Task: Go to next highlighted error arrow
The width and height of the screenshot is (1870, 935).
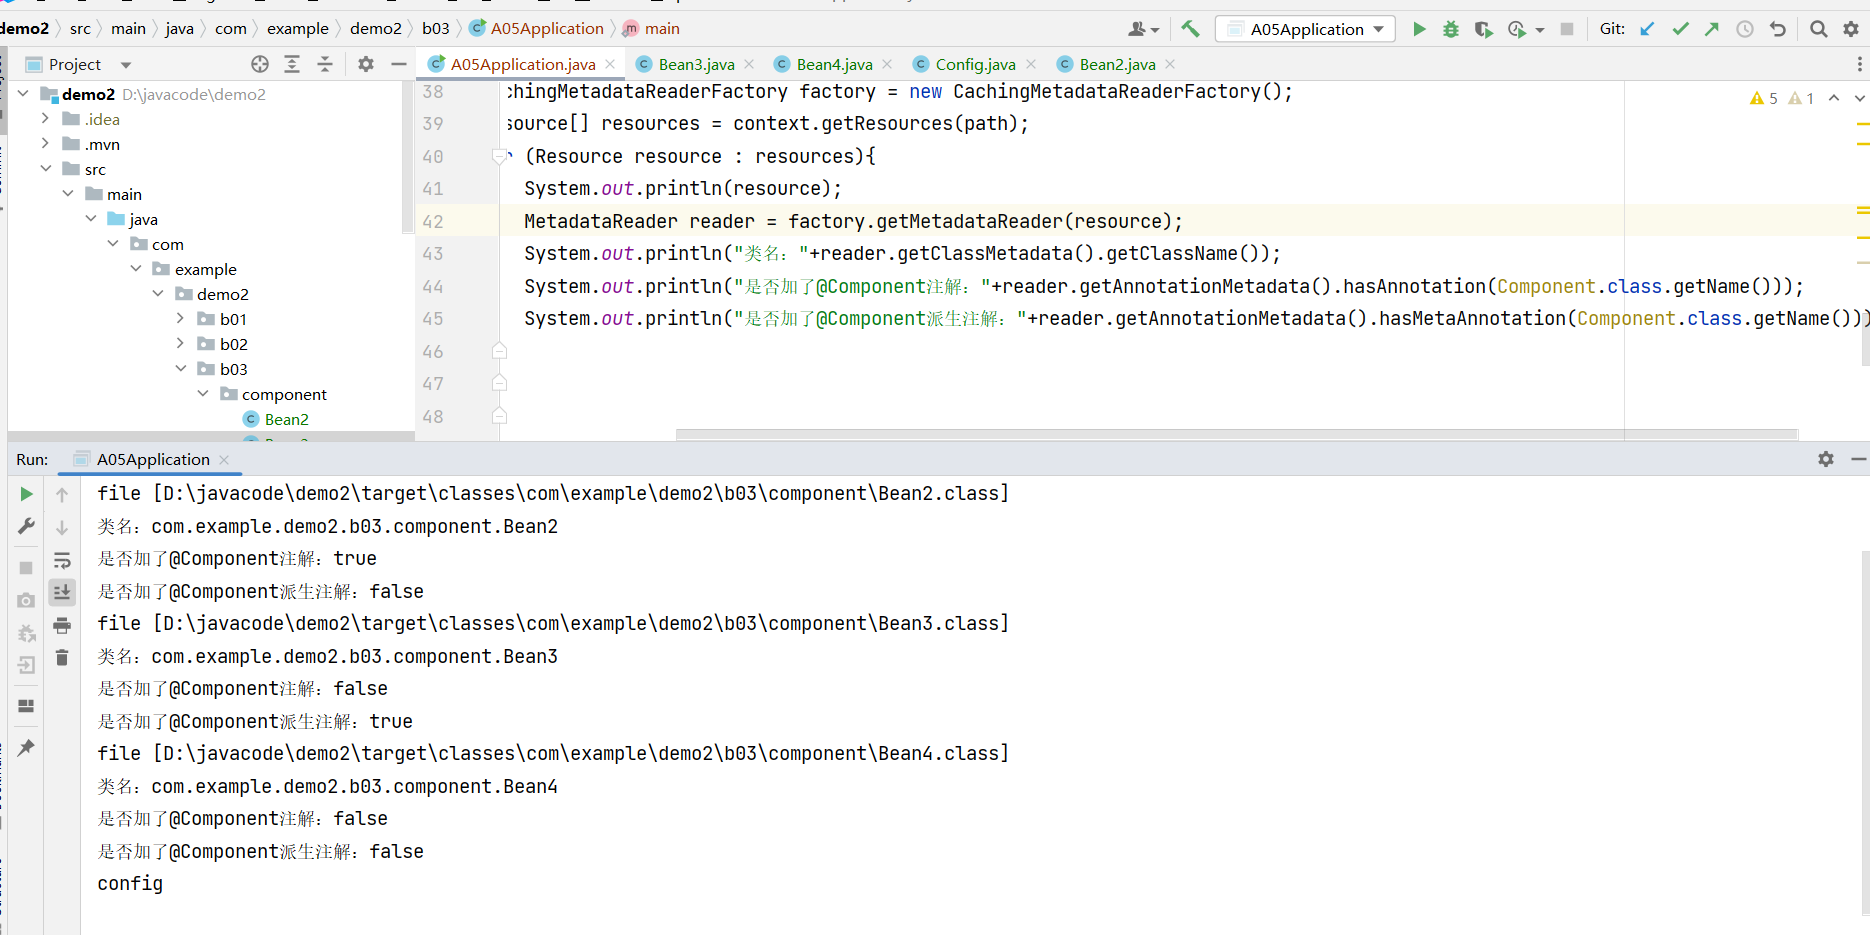Action: 1859,98
